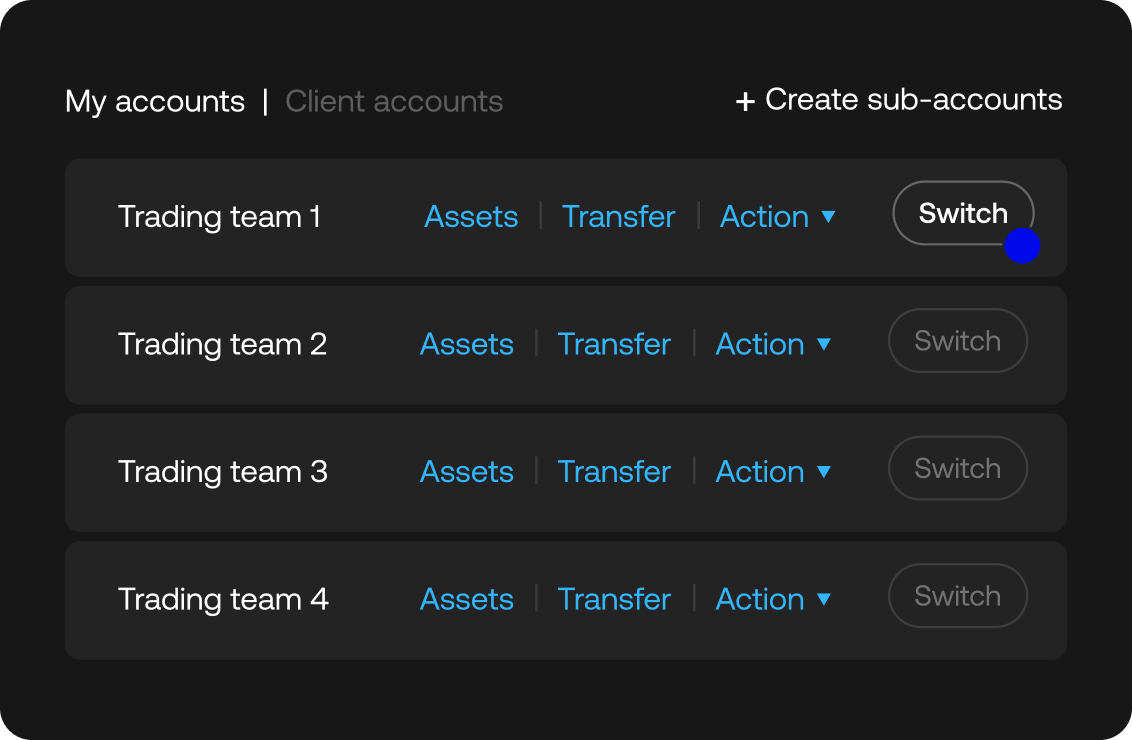
Task: Open Assets for Trading team 2
Action: pos(466,344)
